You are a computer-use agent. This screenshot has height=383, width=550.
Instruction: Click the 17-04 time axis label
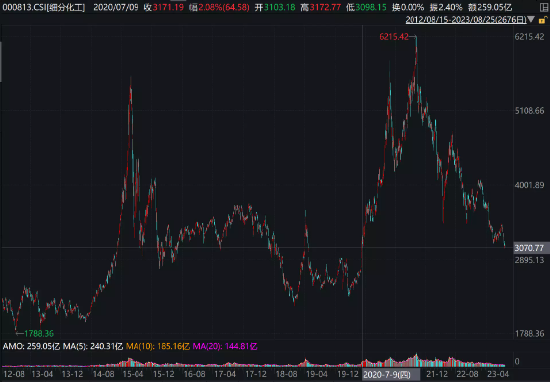click(225, 374)
